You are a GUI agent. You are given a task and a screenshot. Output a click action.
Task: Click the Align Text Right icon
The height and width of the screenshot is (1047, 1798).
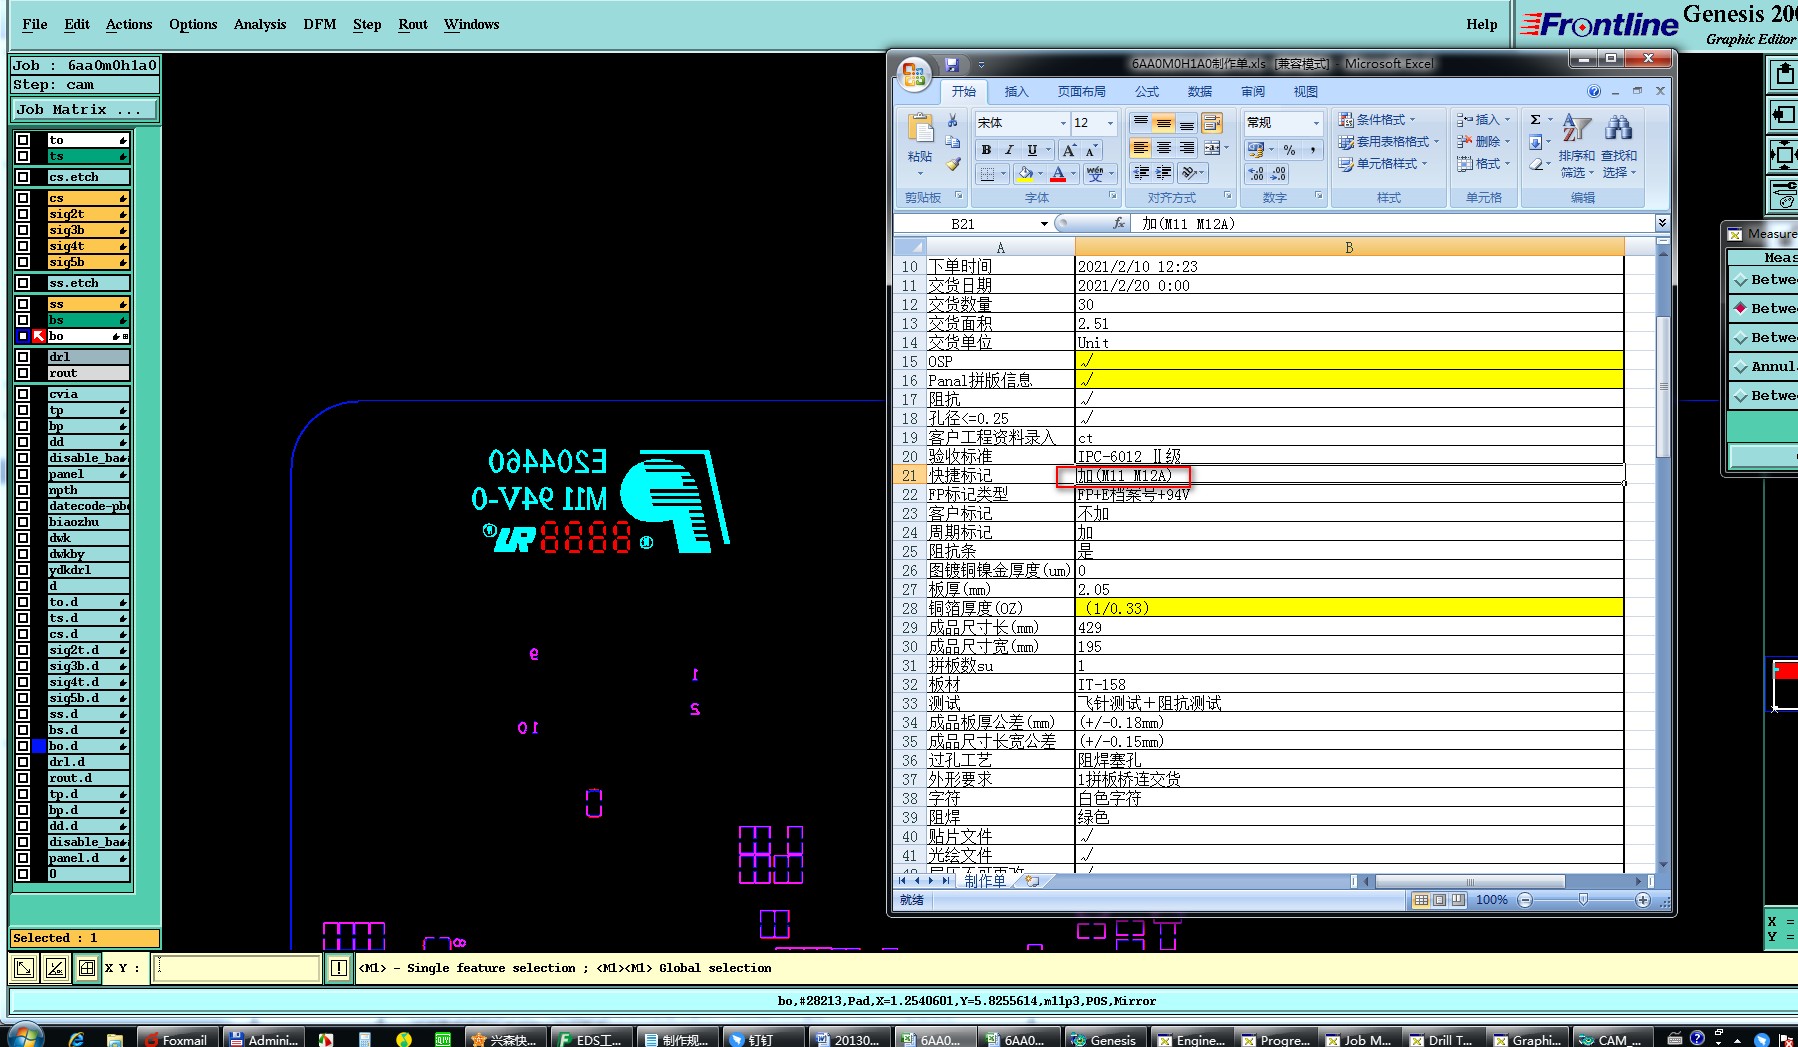(x=1187, y=148)
